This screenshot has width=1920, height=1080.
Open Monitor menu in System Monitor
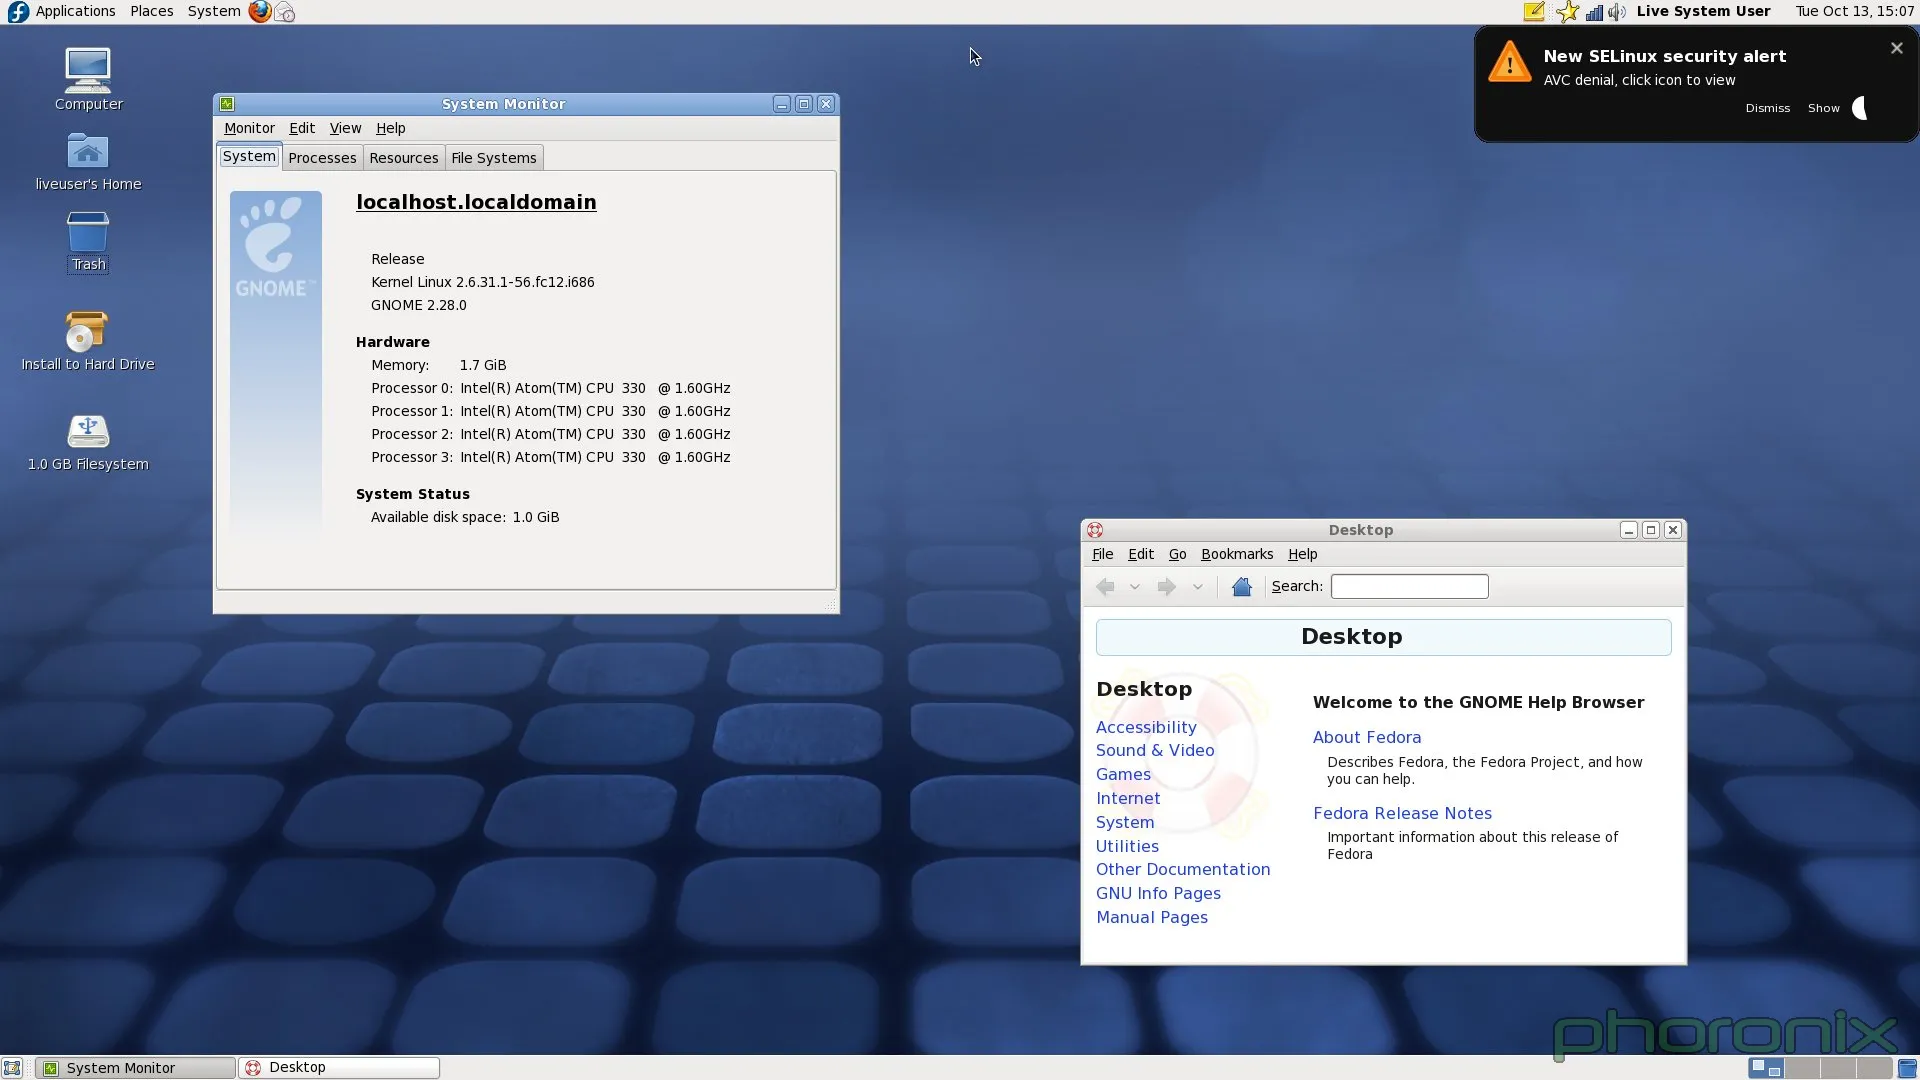(249, 128)
